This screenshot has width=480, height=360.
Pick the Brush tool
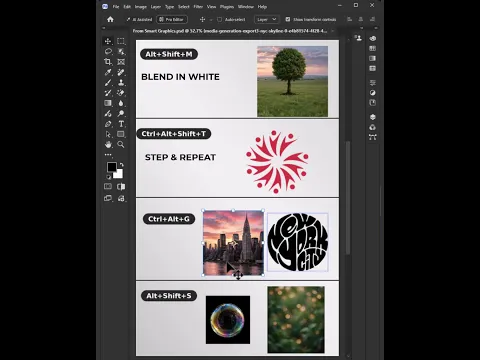pyautogui.click(x=108, y=82)
